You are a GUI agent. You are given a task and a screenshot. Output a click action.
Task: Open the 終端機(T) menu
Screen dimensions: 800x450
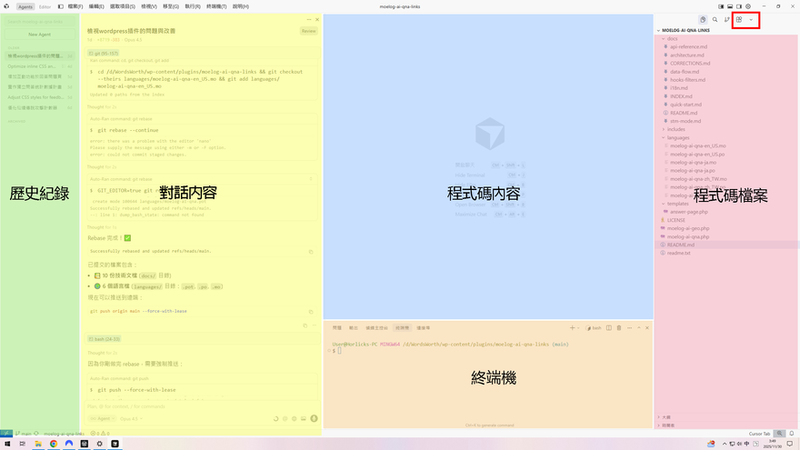pos(216,7)
